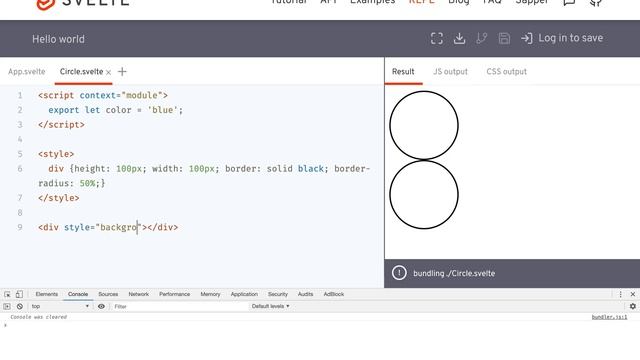Image resolution: width=640 pixels, height=360 pixels.
Task: Click the console Filter input field
Action: (179, 307)
